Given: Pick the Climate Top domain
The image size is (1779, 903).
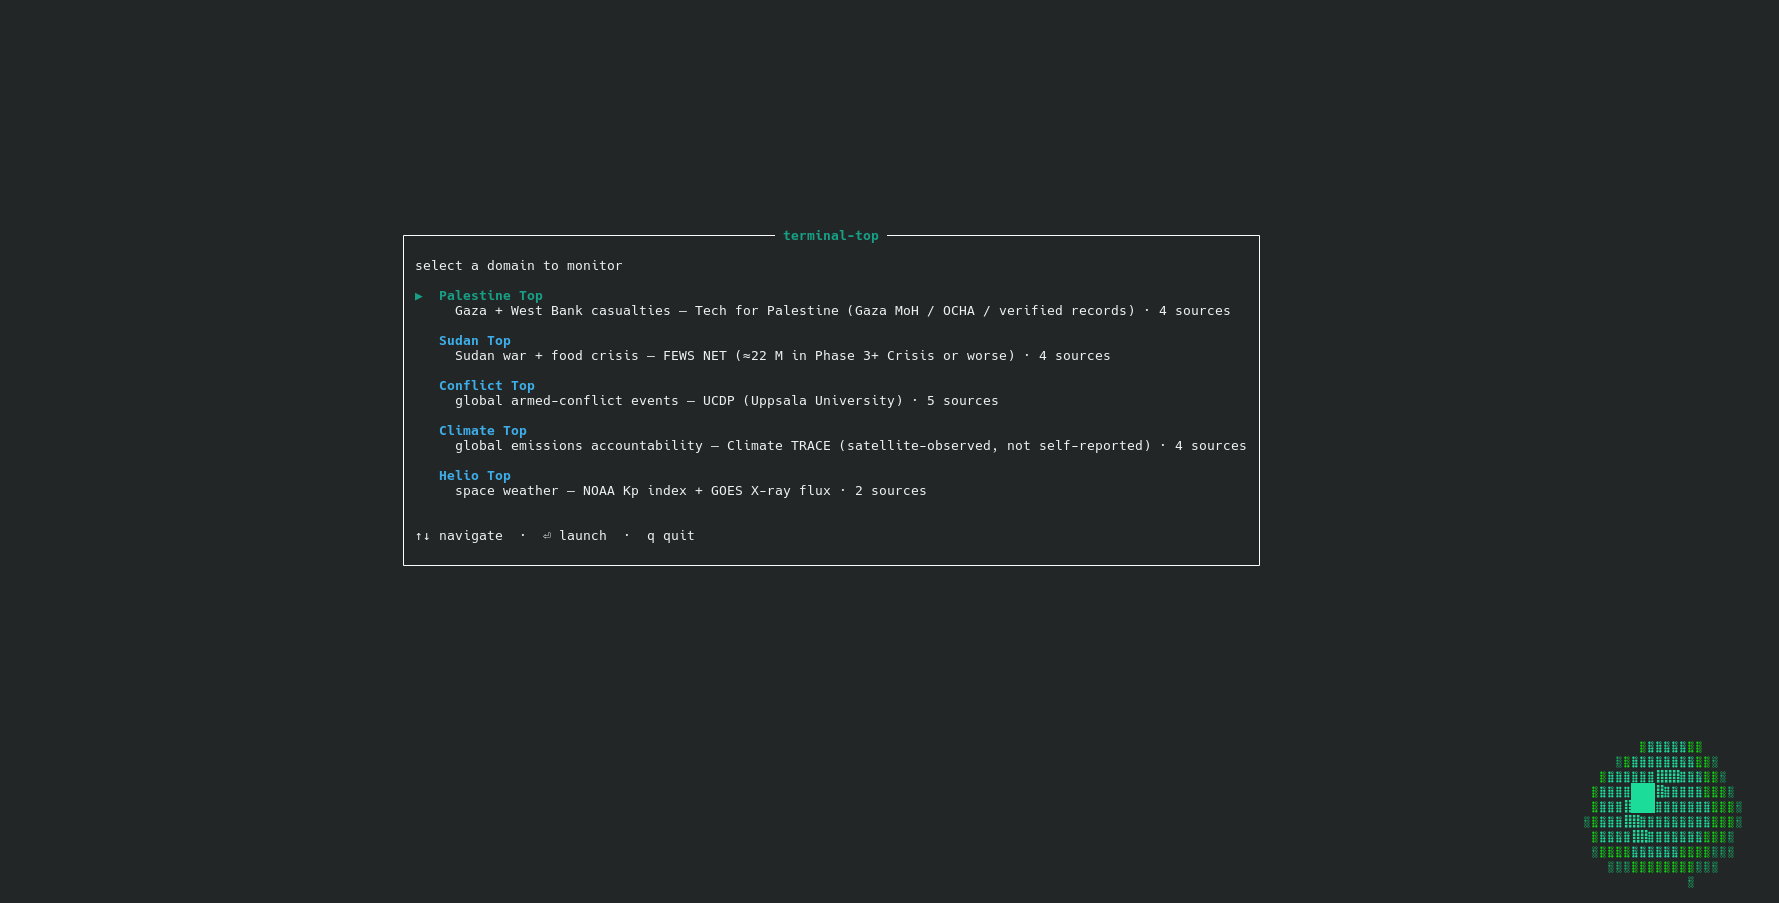Looking at the screenshot, I should (x=482, y=431).
